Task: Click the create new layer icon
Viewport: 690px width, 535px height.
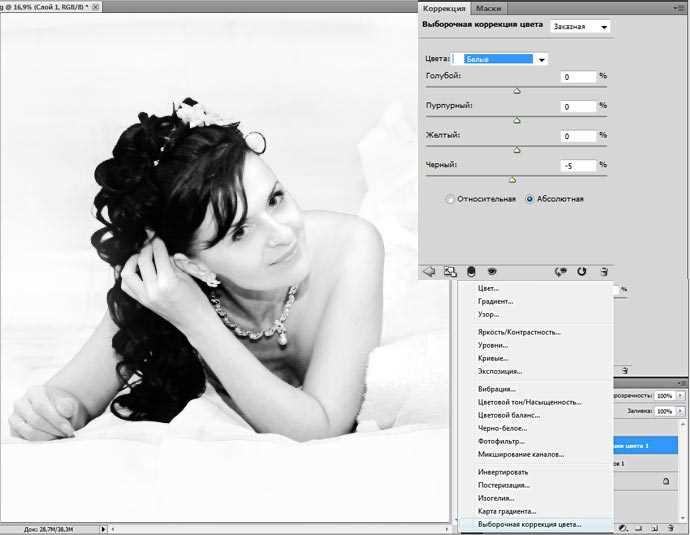Action: [x=654, y=528]
